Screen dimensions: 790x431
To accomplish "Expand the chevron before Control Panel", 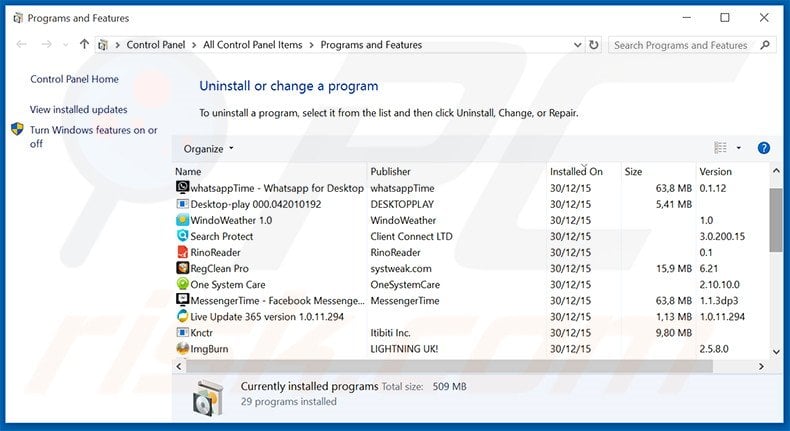I will [117, 45].
